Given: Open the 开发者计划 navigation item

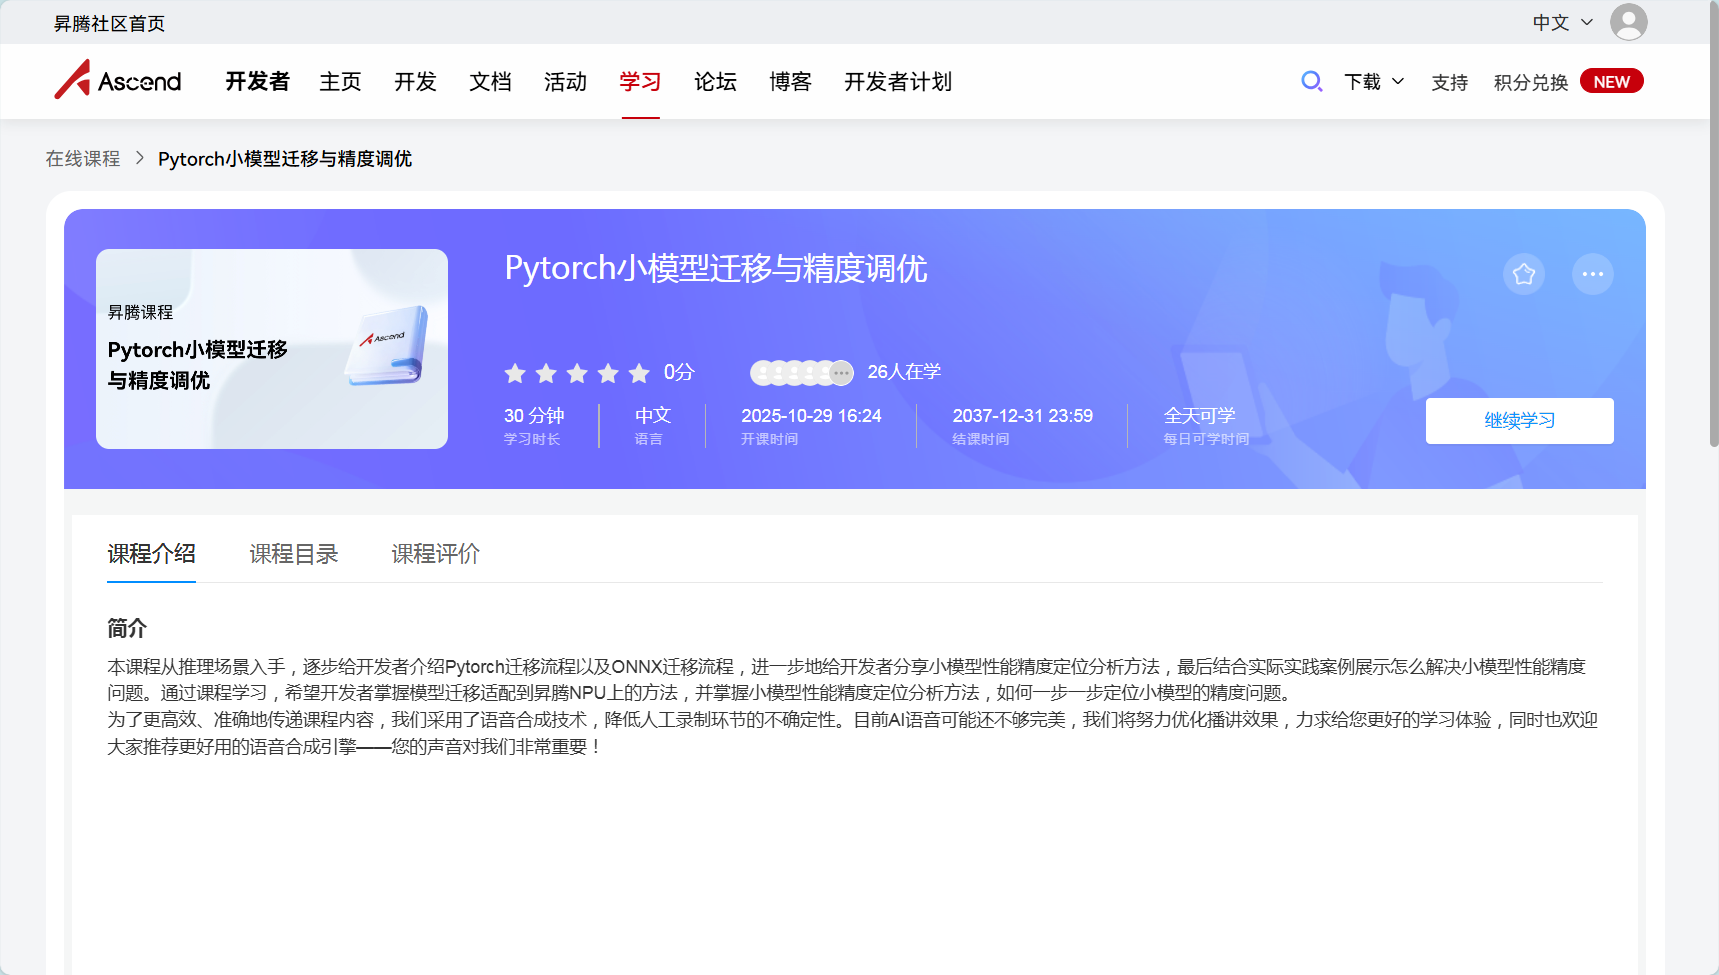Looking at the screenshot, I should pos(897,81).
